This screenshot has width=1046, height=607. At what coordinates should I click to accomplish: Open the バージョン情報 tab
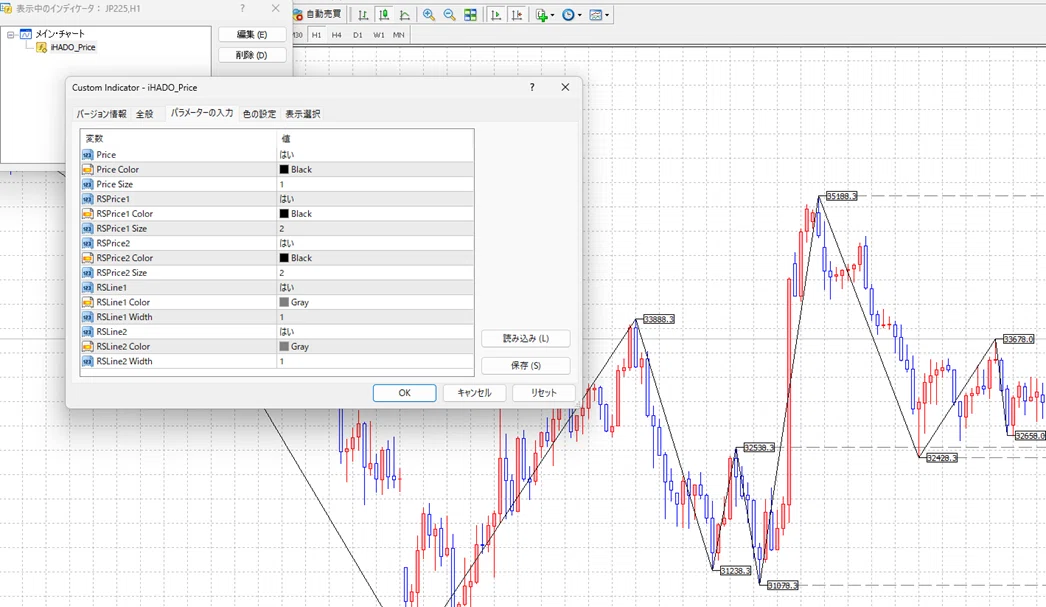101,114
